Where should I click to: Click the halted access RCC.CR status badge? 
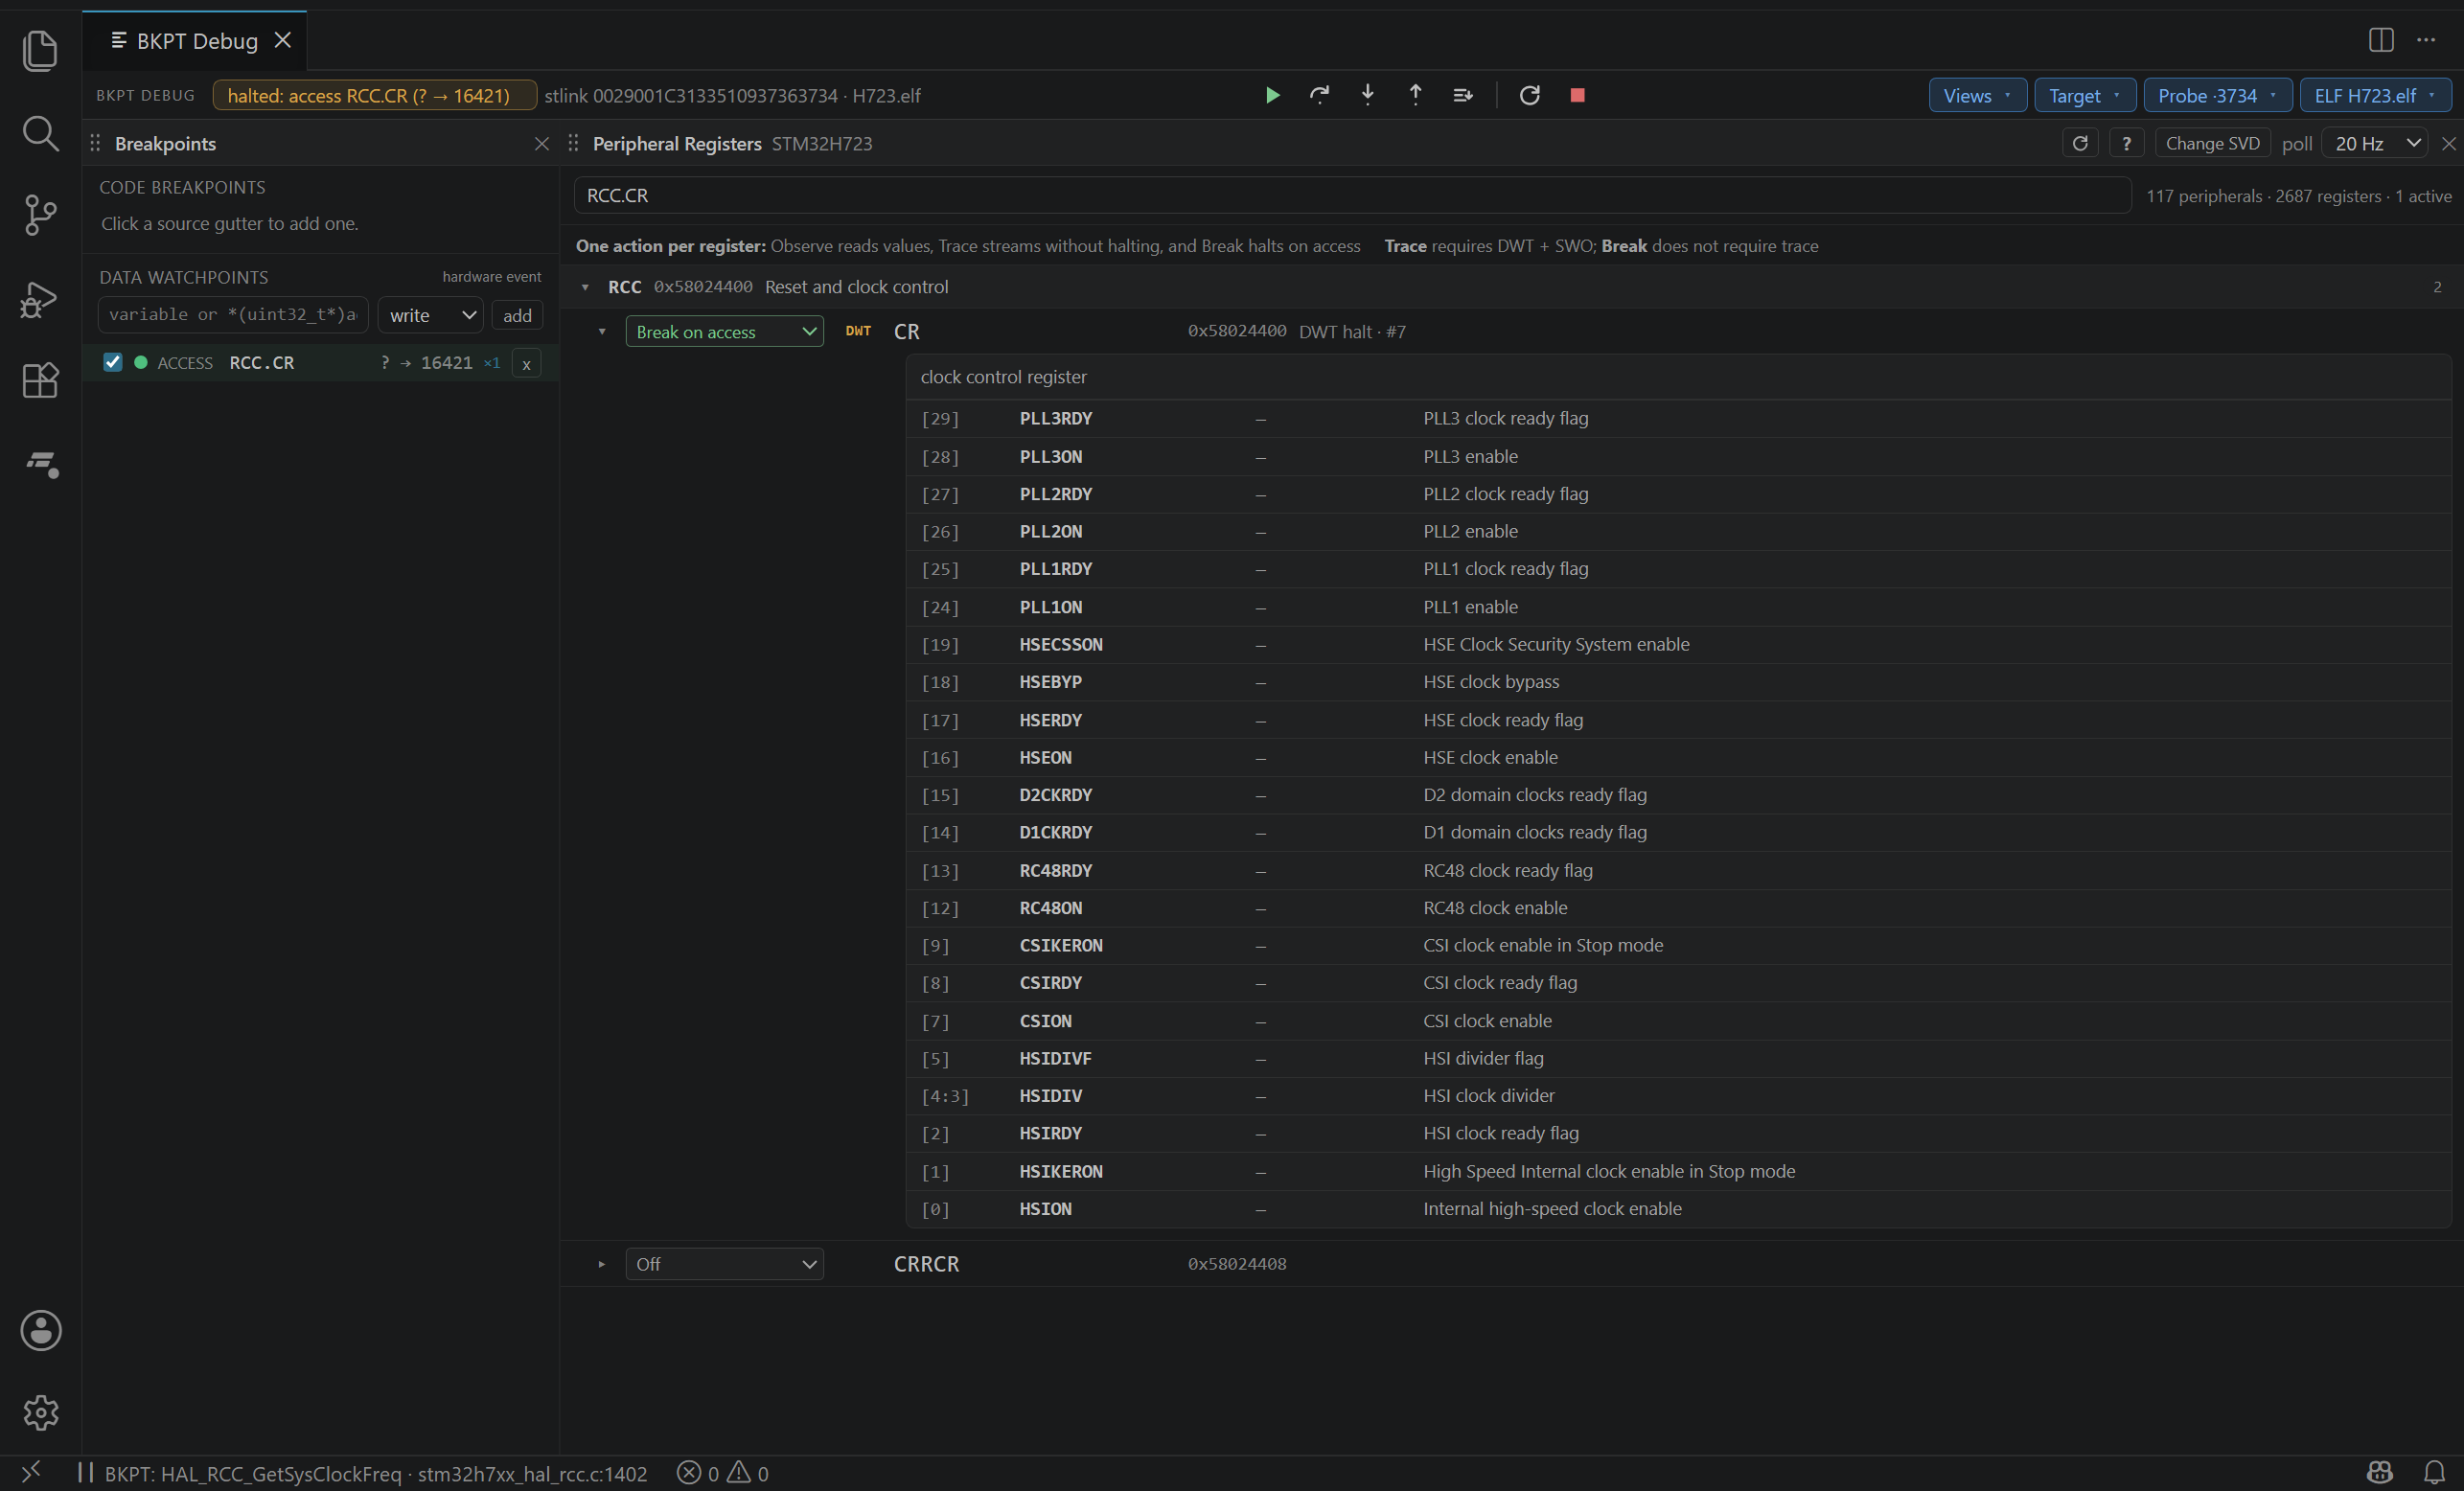point(374,95)
